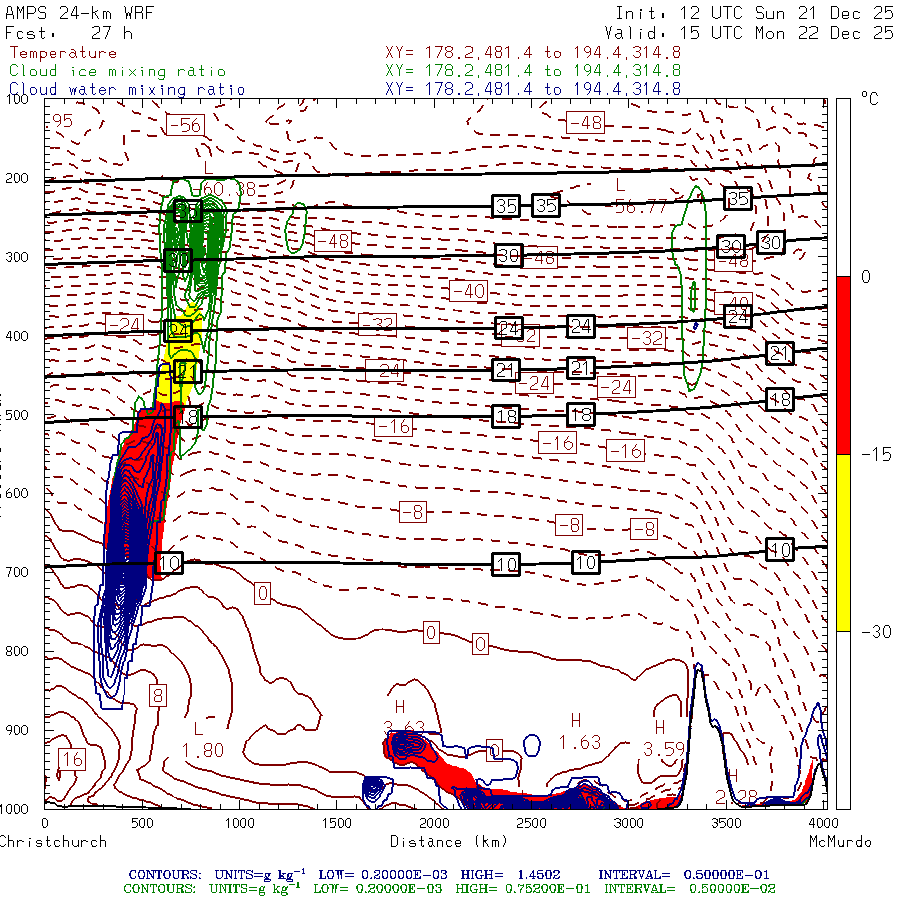Image resolution: width=900 pixels, height=900 pixels.
Task: Click the "1.63" high value label
Action: pyautogui.click(x=580, y=743)
